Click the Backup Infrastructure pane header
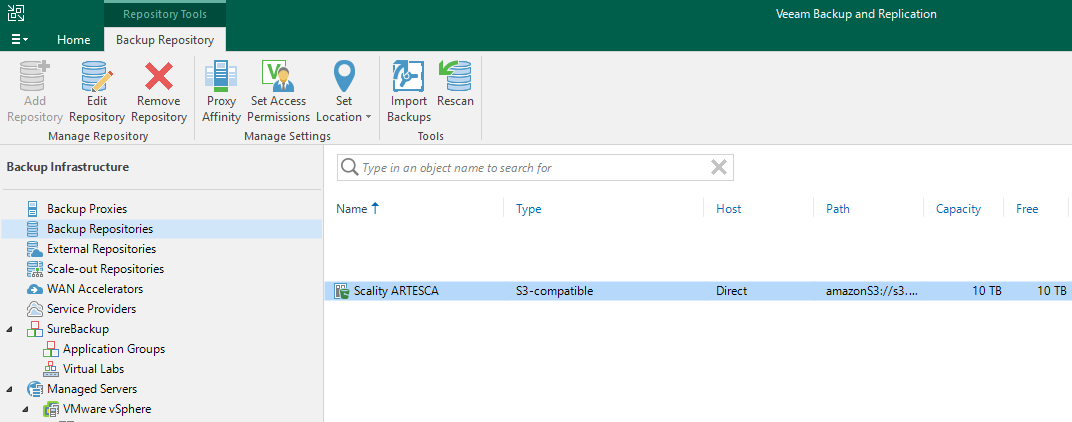This screenshot has height=422, width=1072. pos(68,167)
